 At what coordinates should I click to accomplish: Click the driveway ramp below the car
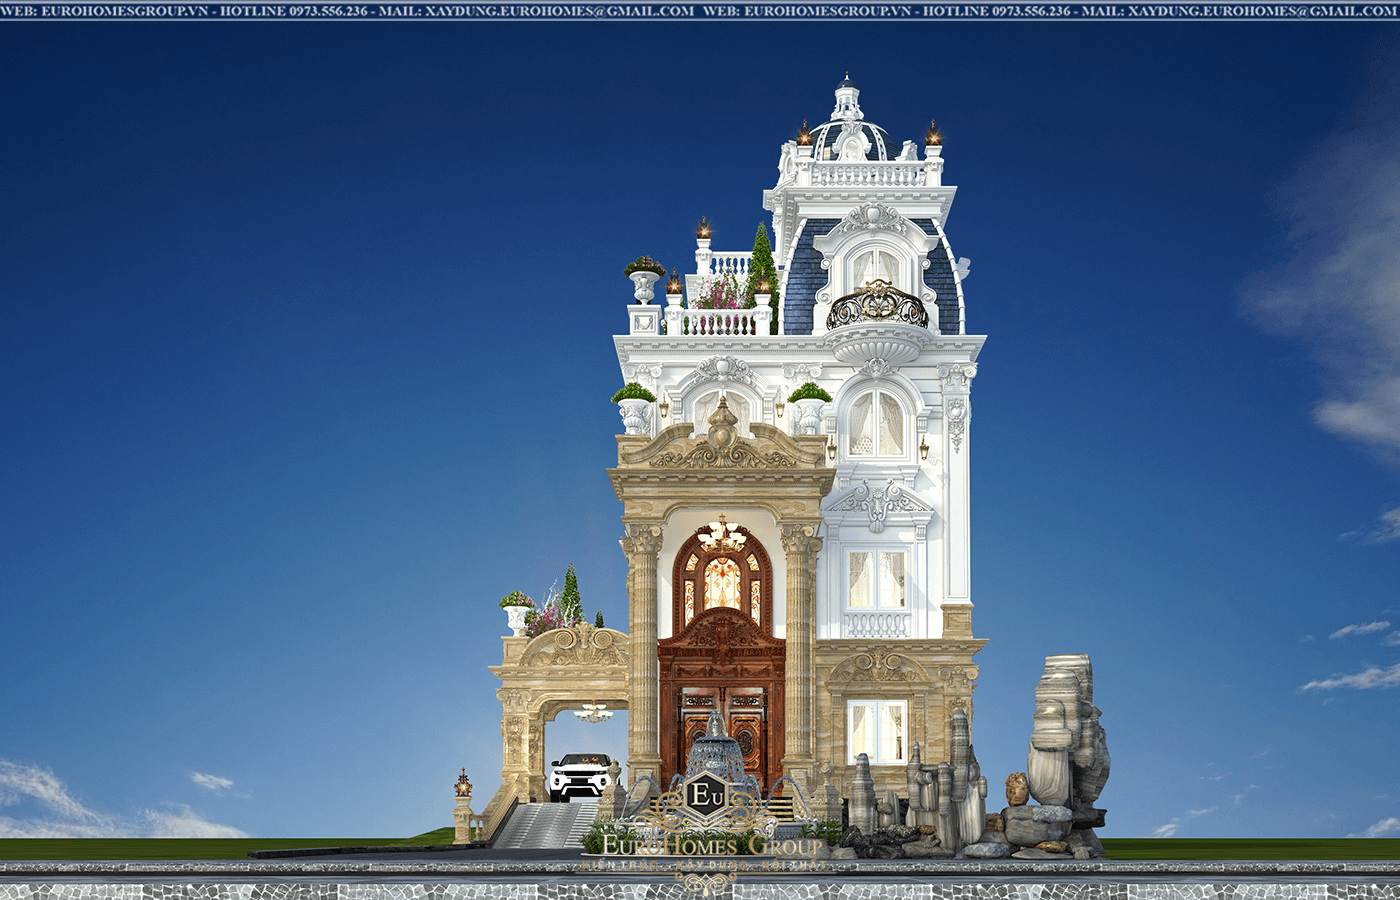[540, 825]
